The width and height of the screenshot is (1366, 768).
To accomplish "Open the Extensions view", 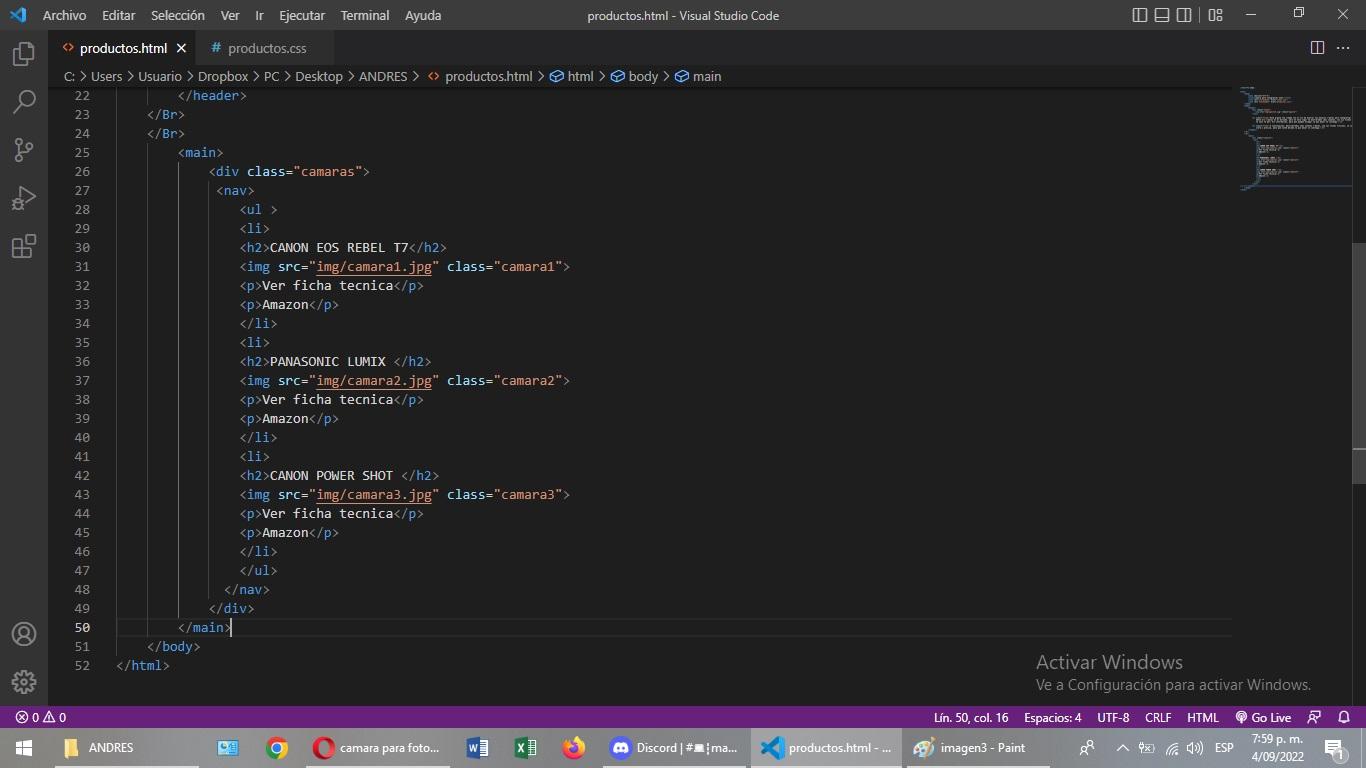I will [24, 246].
